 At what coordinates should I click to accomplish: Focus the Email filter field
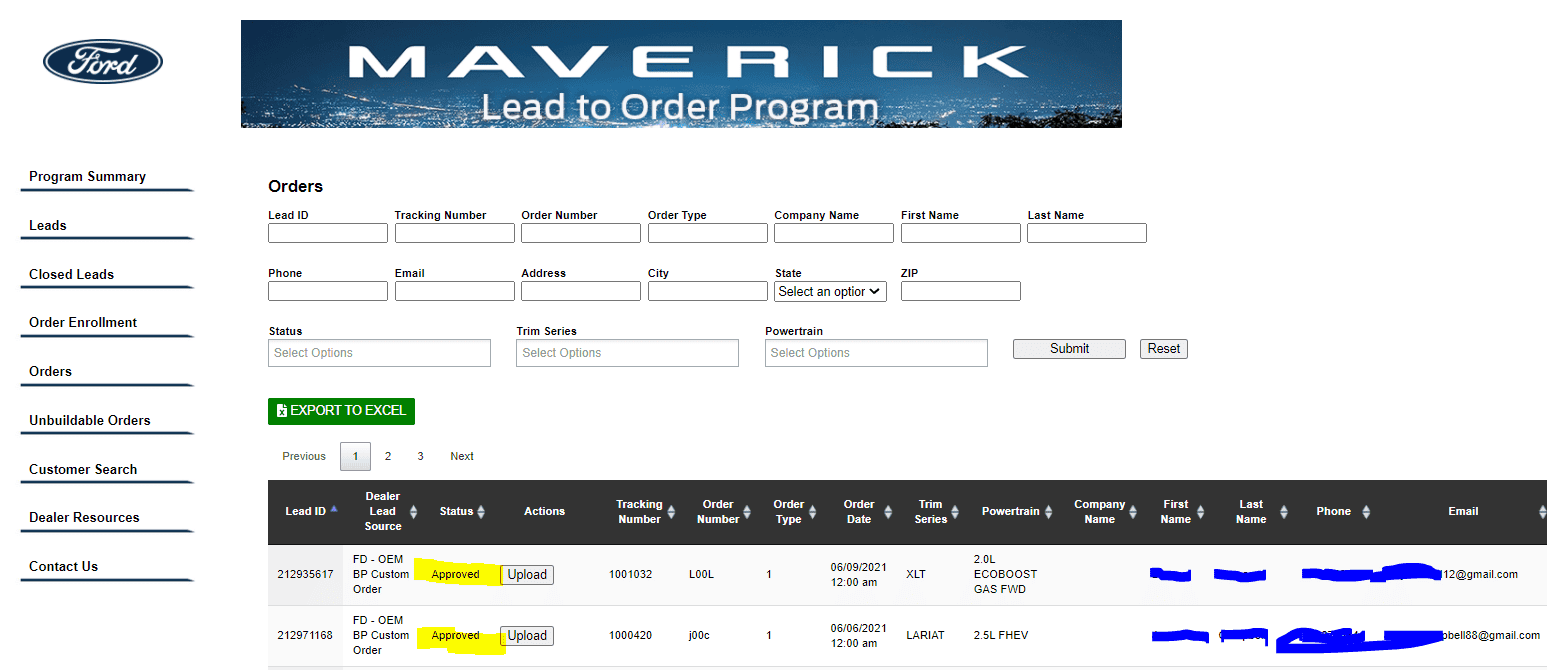(455, 291)
